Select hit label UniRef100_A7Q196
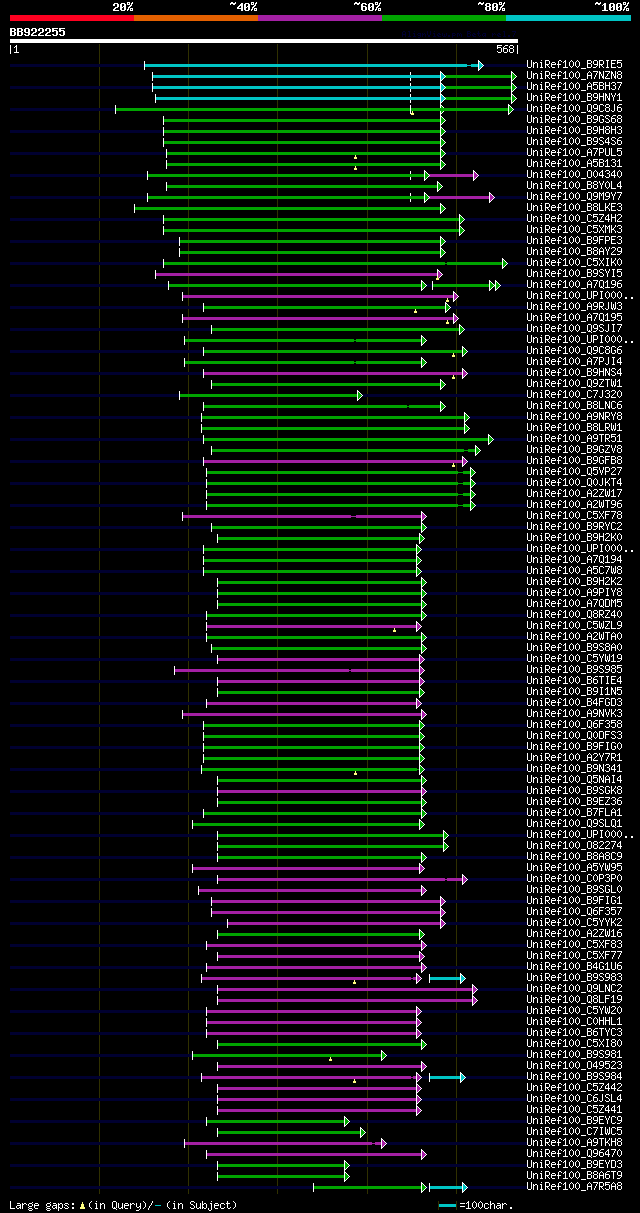640x1213 pixels. coord(574,285)
